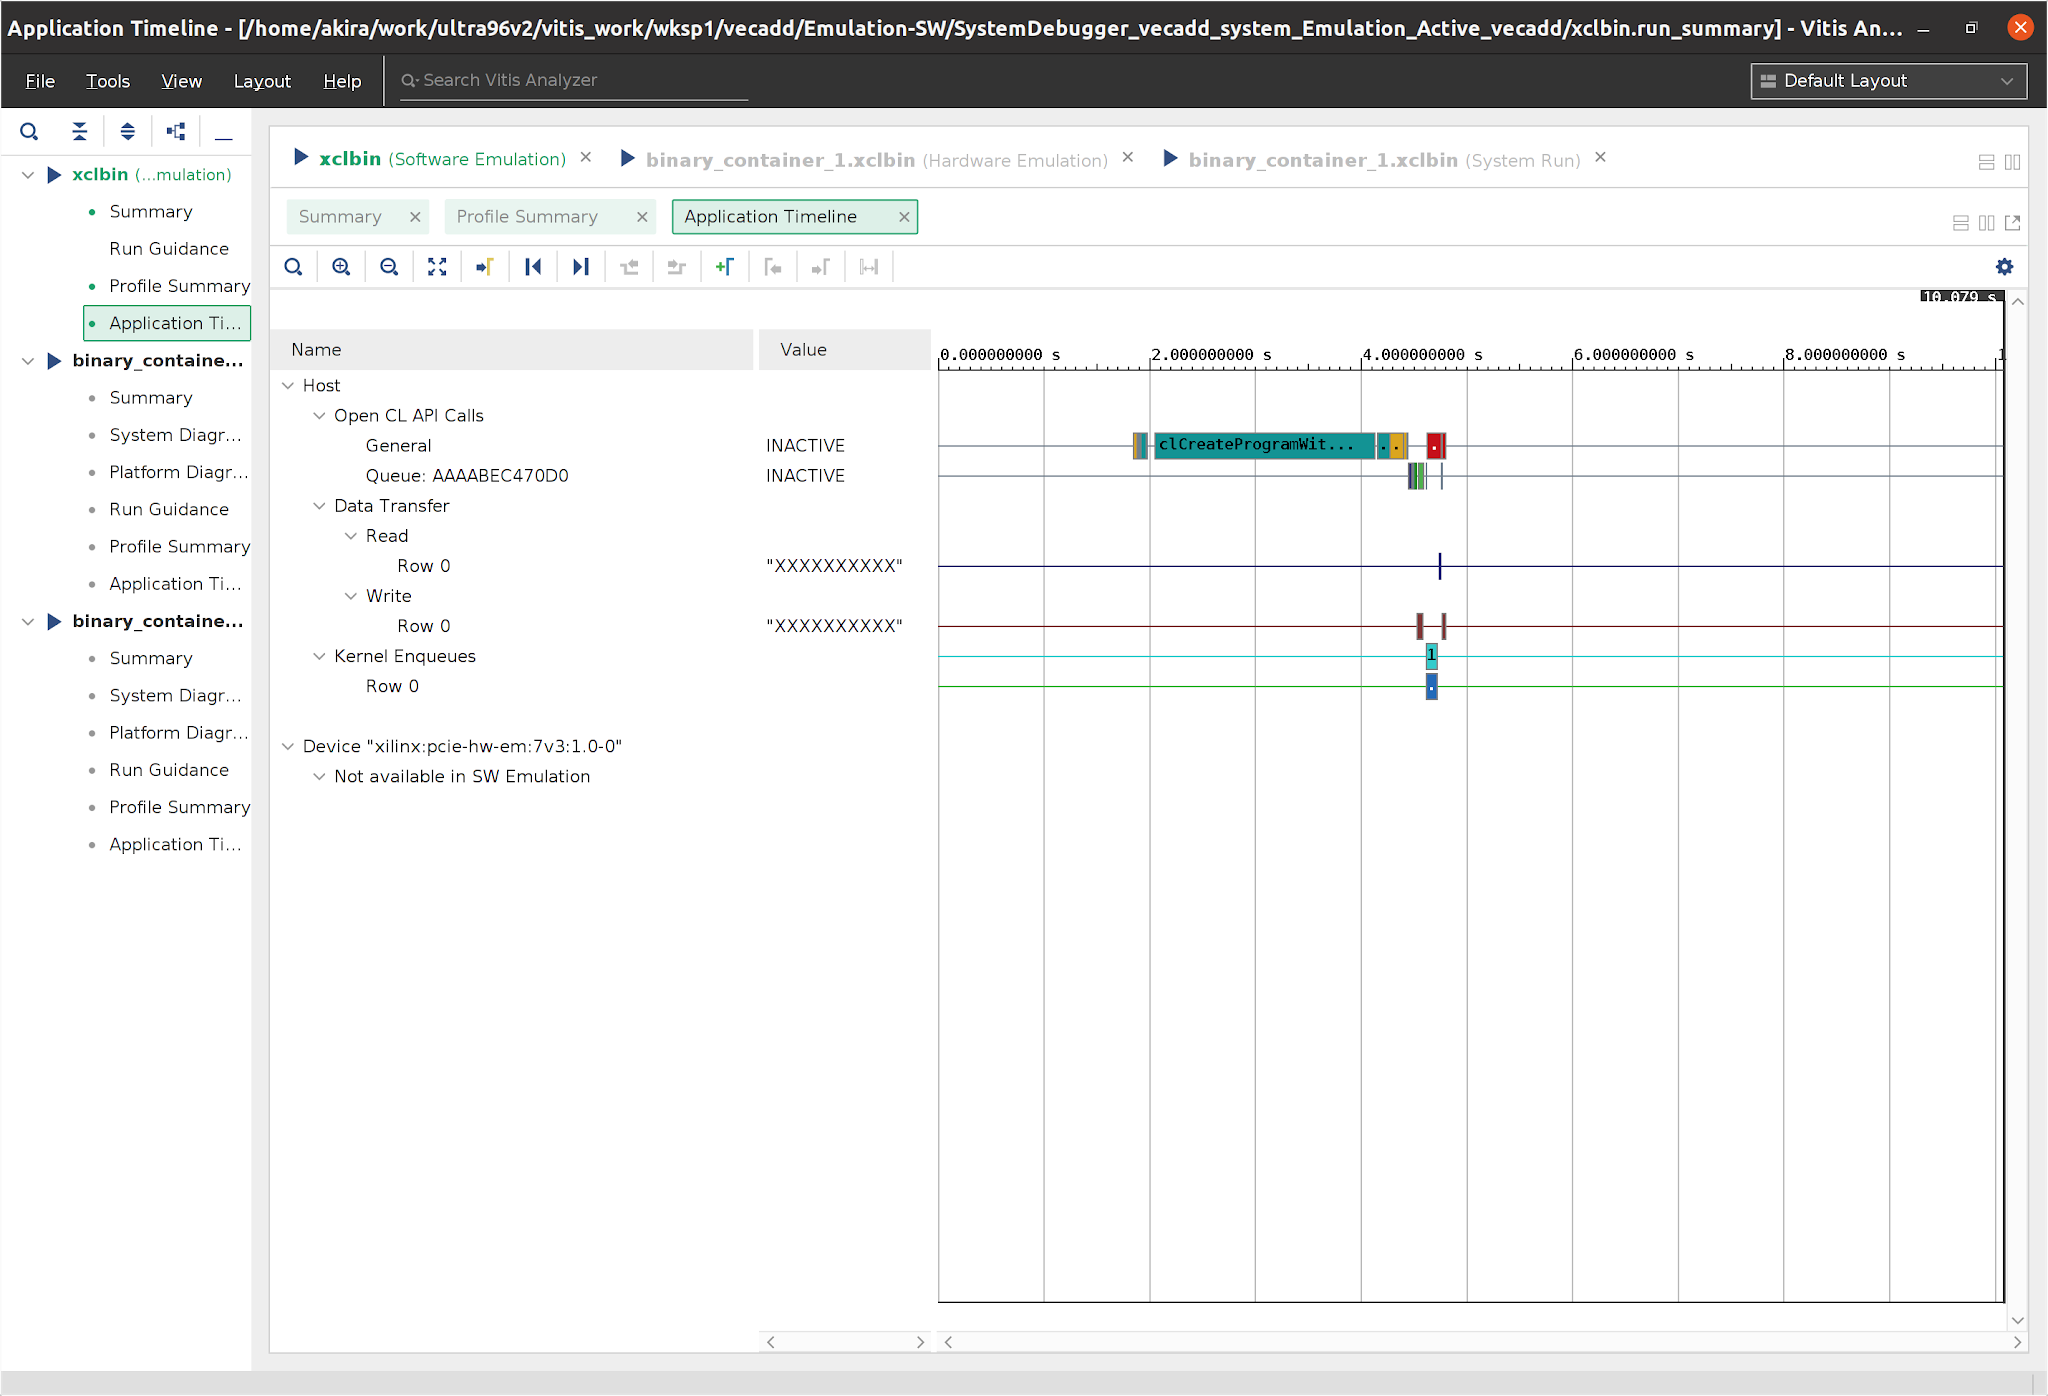Click the Zoom In toolbar icon
Screen dimensions: 2048x1396
tap(341, 267)
